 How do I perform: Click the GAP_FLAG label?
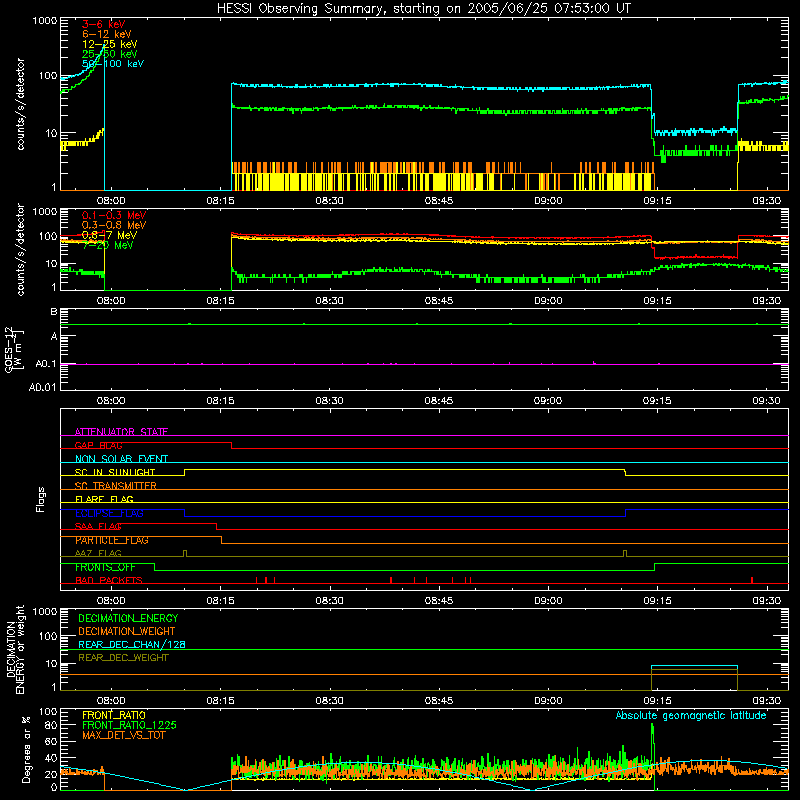coord(98,445)
